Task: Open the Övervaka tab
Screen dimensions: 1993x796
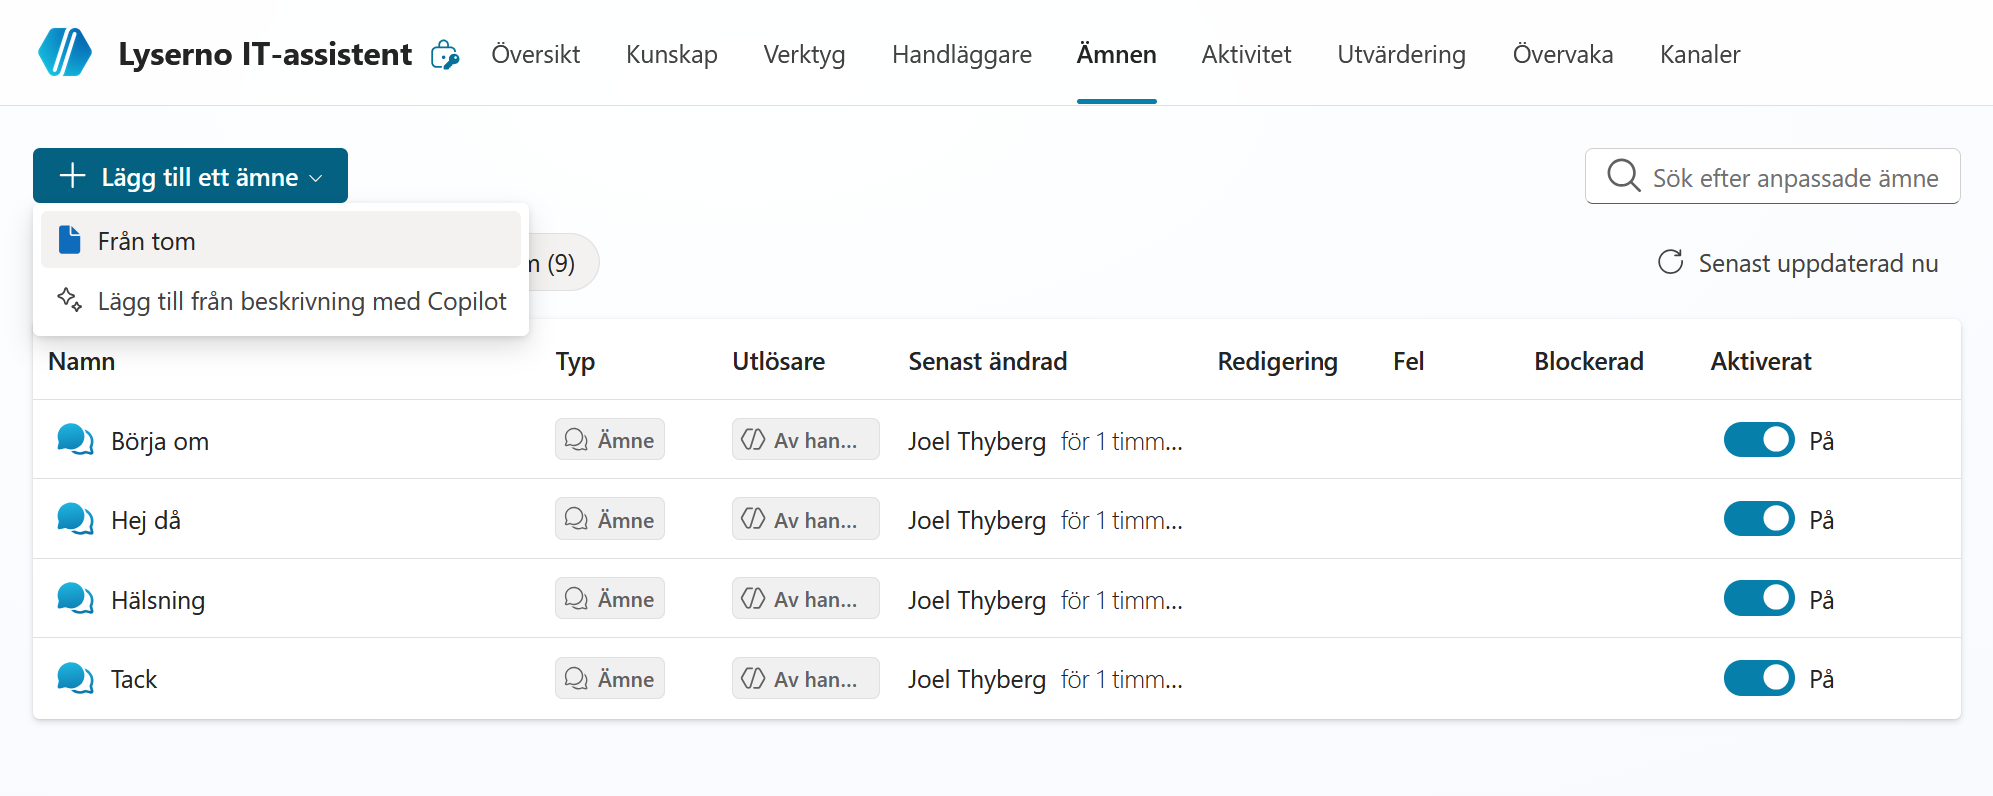Action: coord(1563,54)
